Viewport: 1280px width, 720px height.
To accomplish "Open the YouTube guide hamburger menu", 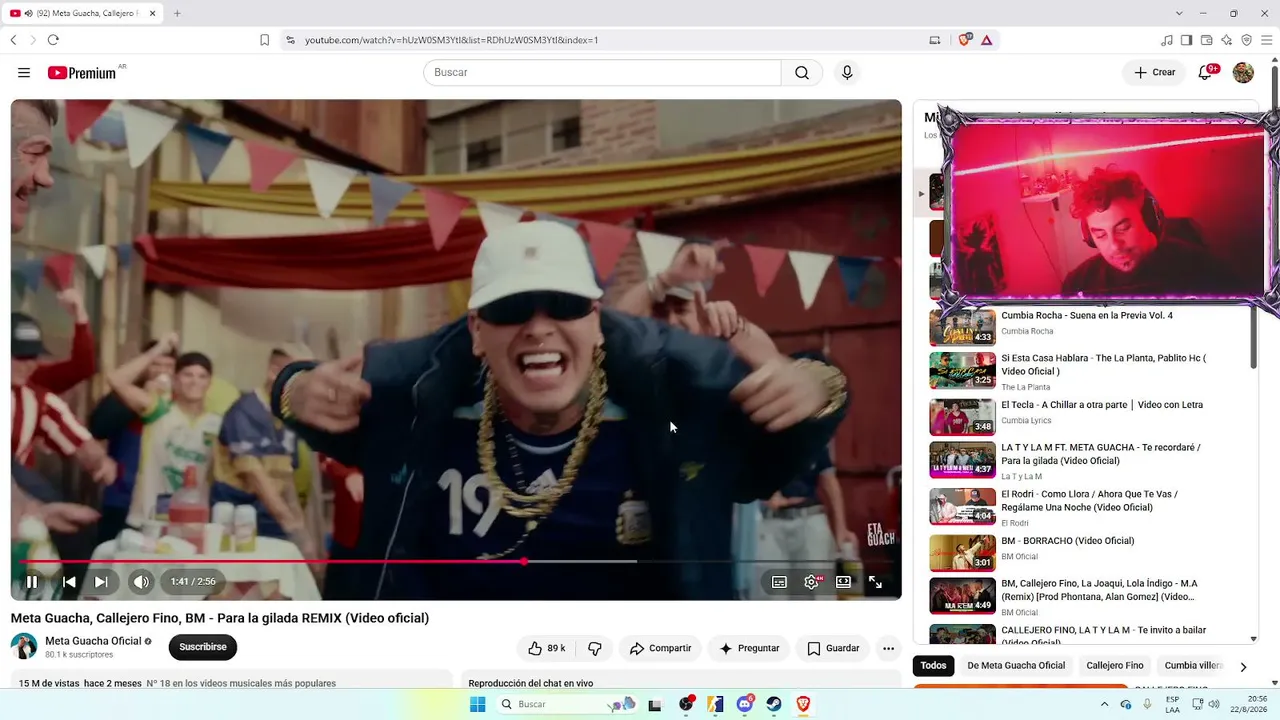I will click(24, 73).
